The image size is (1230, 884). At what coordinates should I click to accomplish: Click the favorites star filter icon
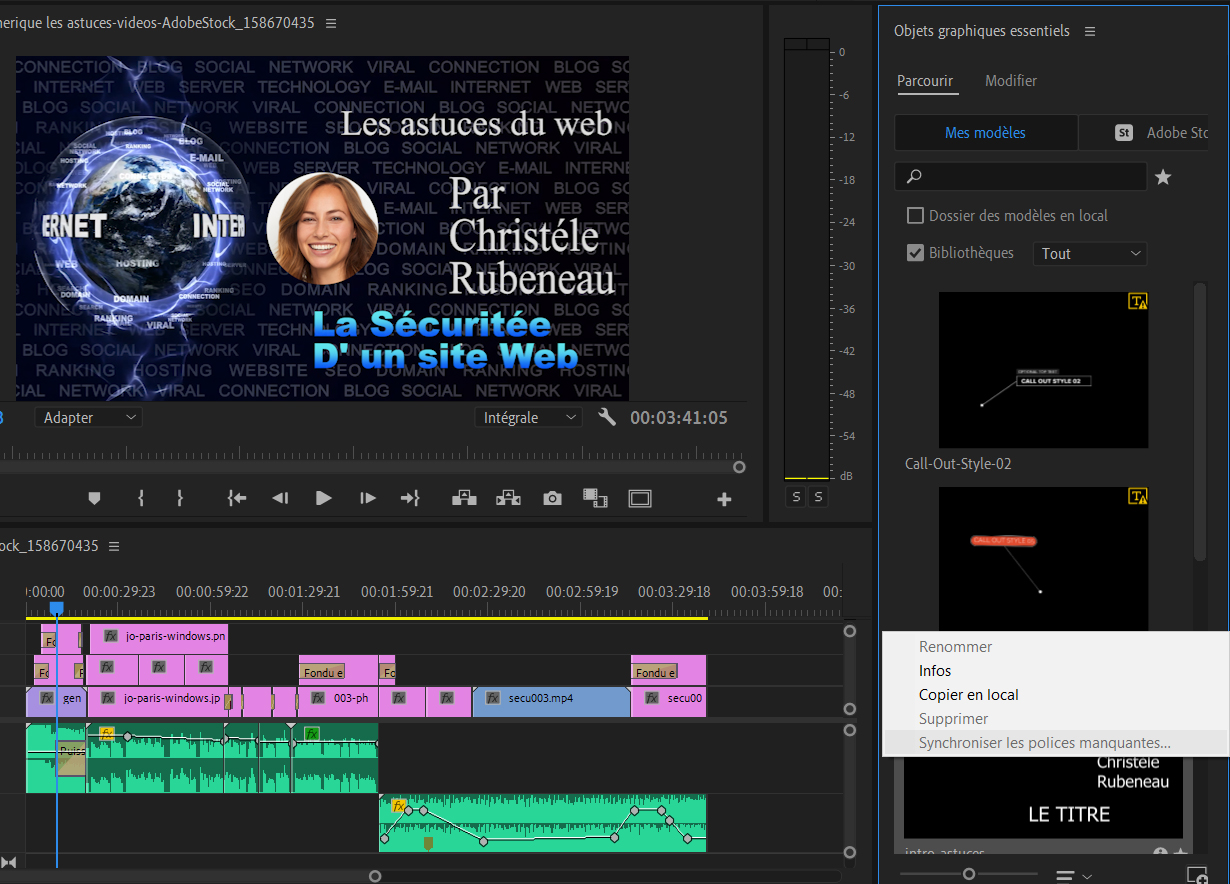[1163, 177]
